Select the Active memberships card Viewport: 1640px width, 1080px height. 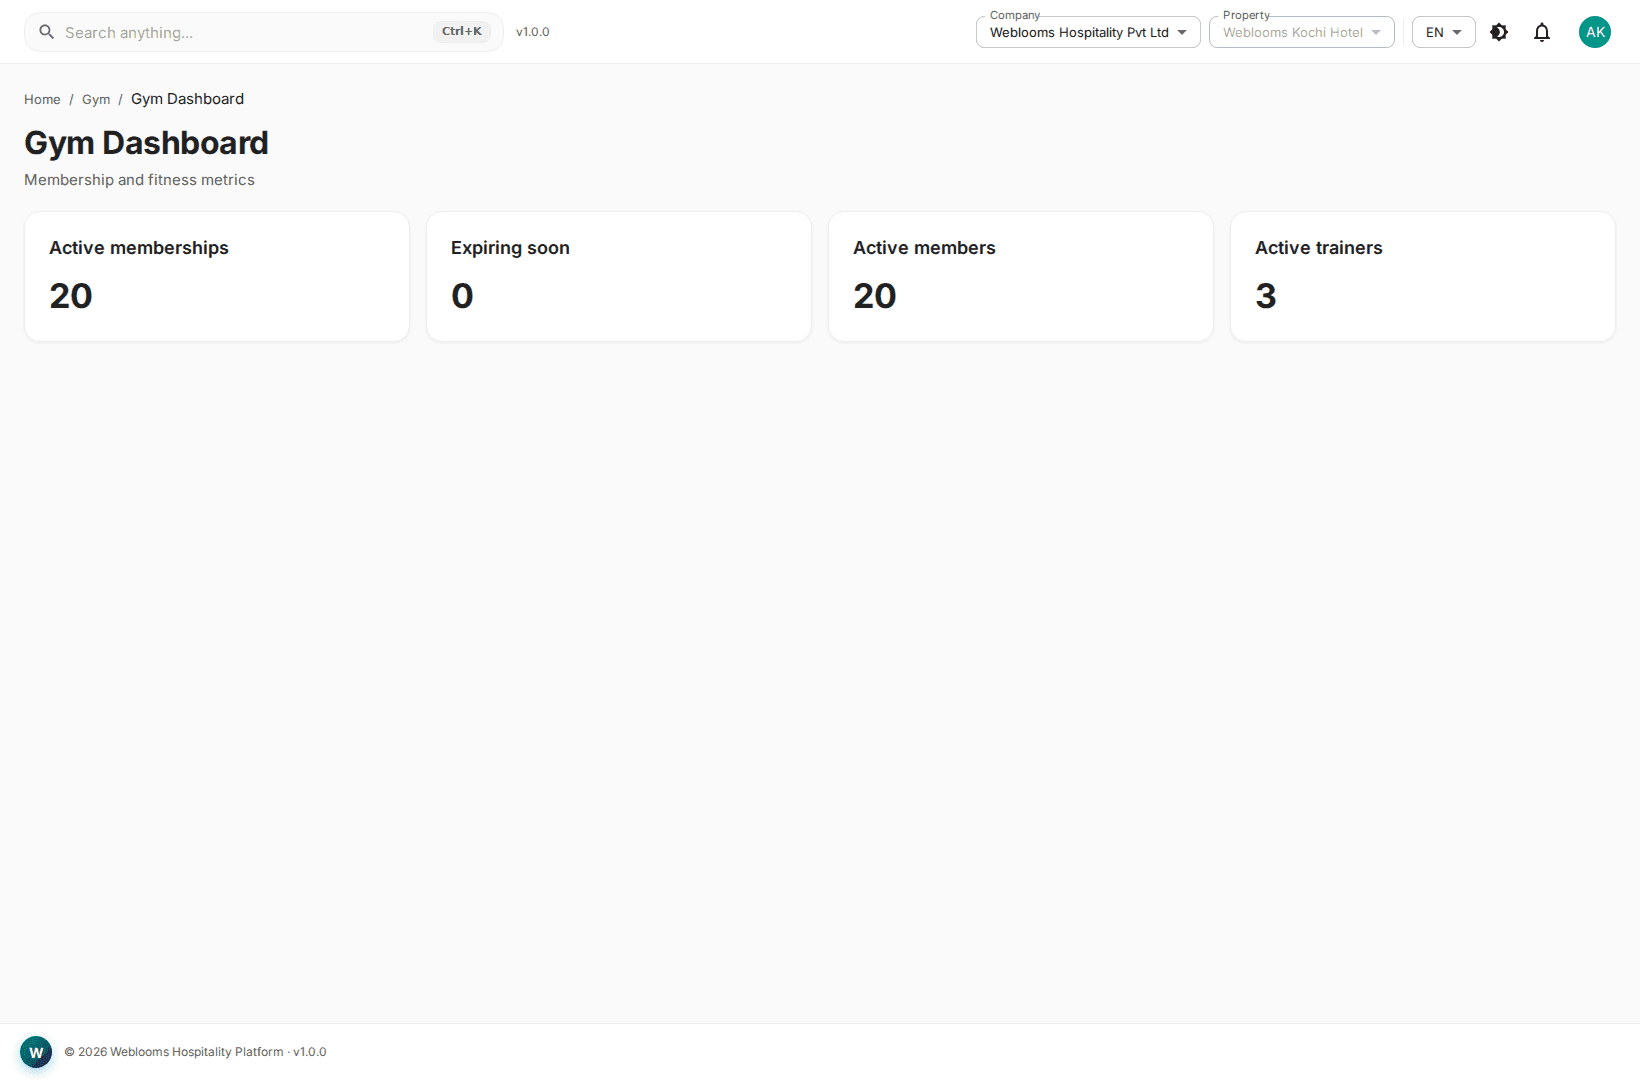pos(217,276)
